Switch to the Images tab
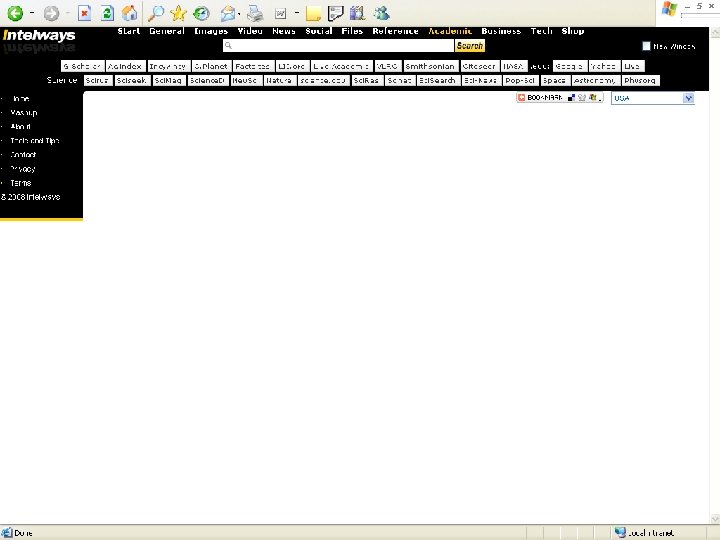 point(211,31)
